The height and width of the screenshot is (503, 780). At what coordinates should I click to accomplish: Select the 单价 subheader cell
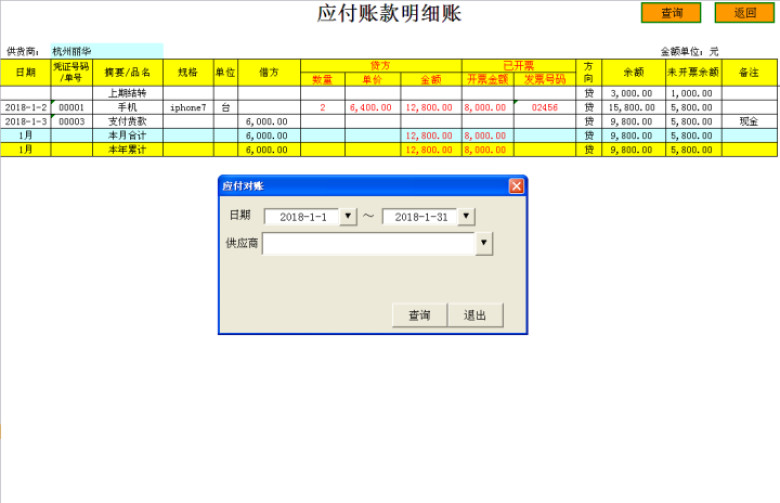[373, 79]
